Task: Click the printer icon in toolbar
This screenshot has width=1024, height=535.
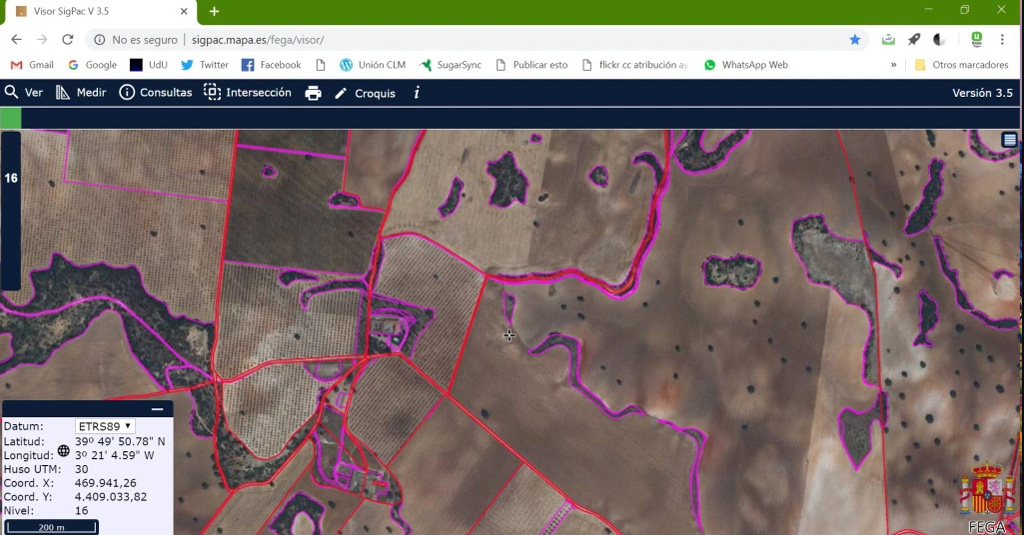Action: [313, 93]
